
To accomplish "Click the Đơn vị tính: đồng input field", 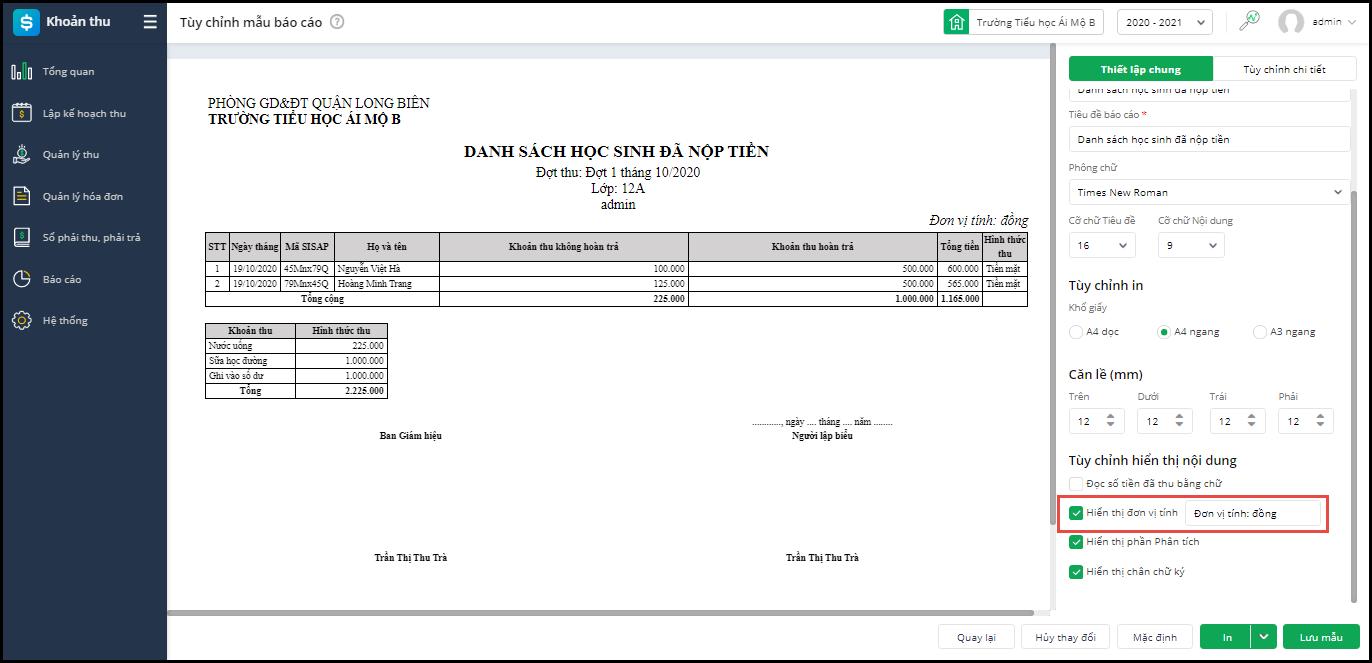I will point(1253,513).
